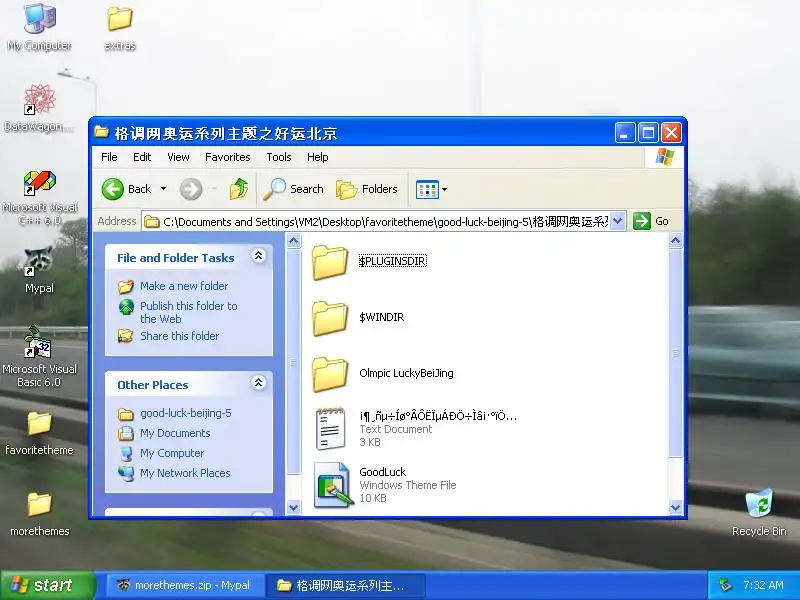
Task: Click the grayed Forward arrow button
Action: tap(190, 189)
